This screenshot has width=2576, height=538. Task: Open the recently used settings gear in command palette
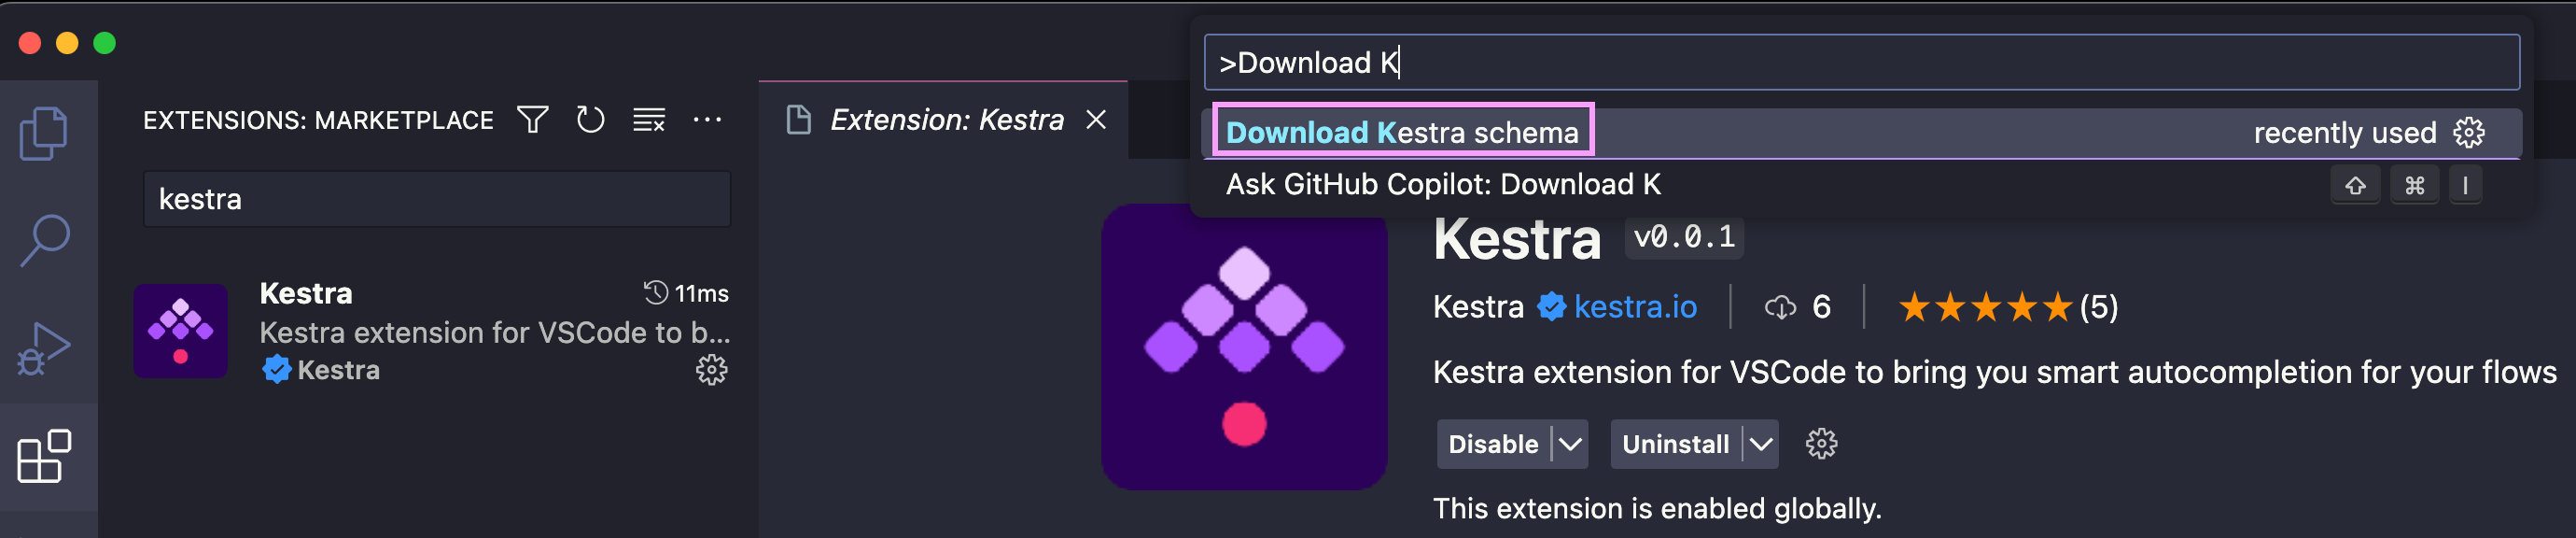tap(2469, 132)
